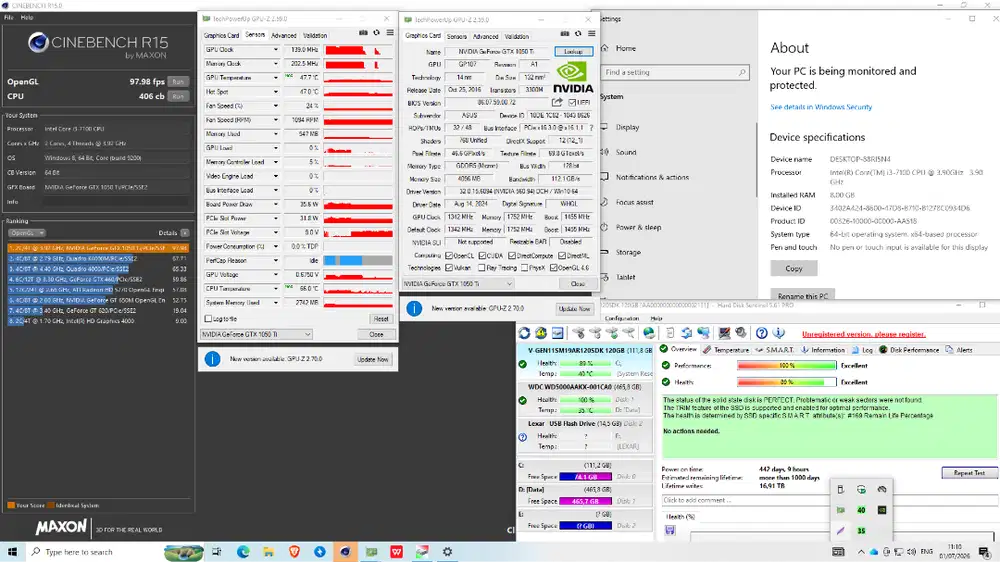Click Windows Start button
The height and width of the screenshot is (562, 1000).
[13, 552]
